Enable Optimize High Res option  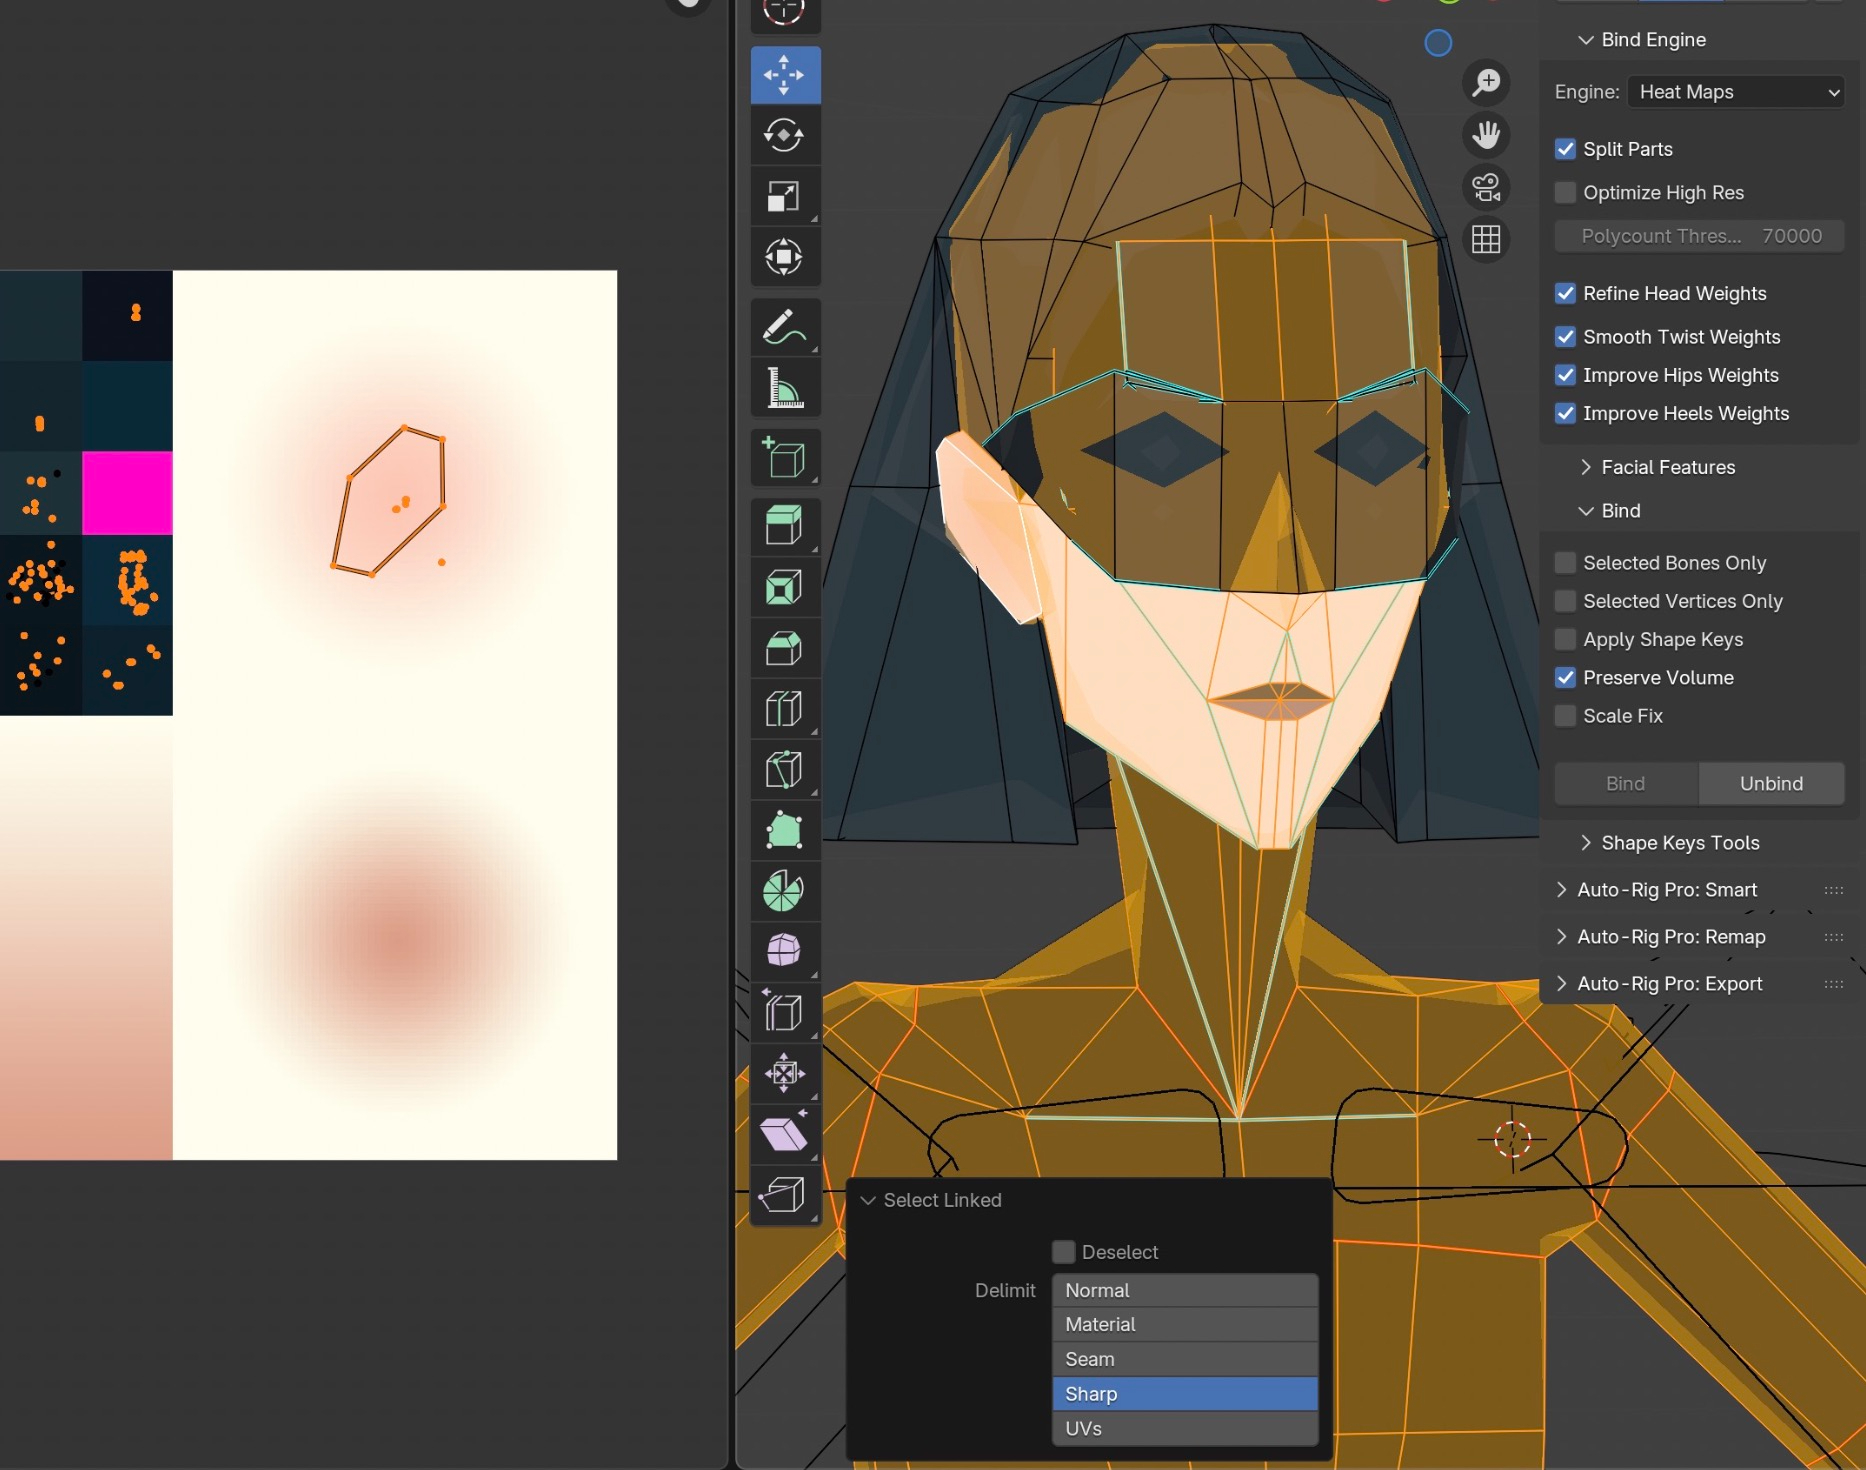(x=1566, y=192)
